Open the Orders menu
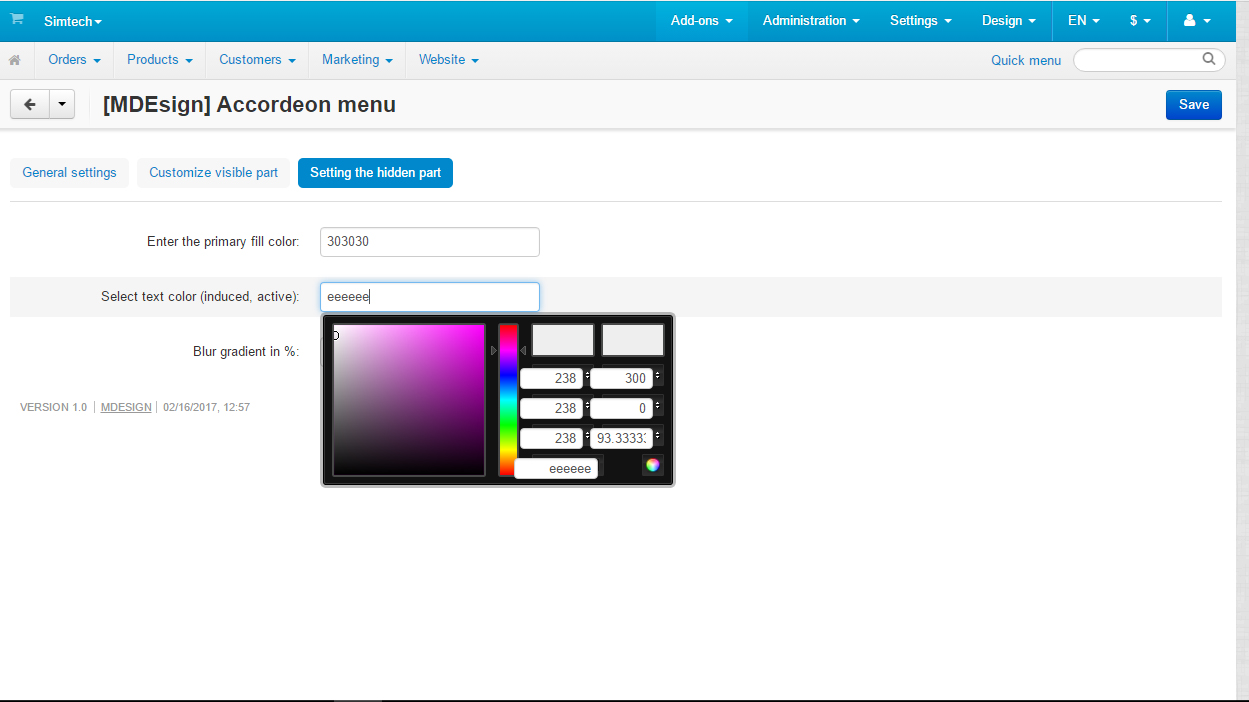 coord(75,60)
